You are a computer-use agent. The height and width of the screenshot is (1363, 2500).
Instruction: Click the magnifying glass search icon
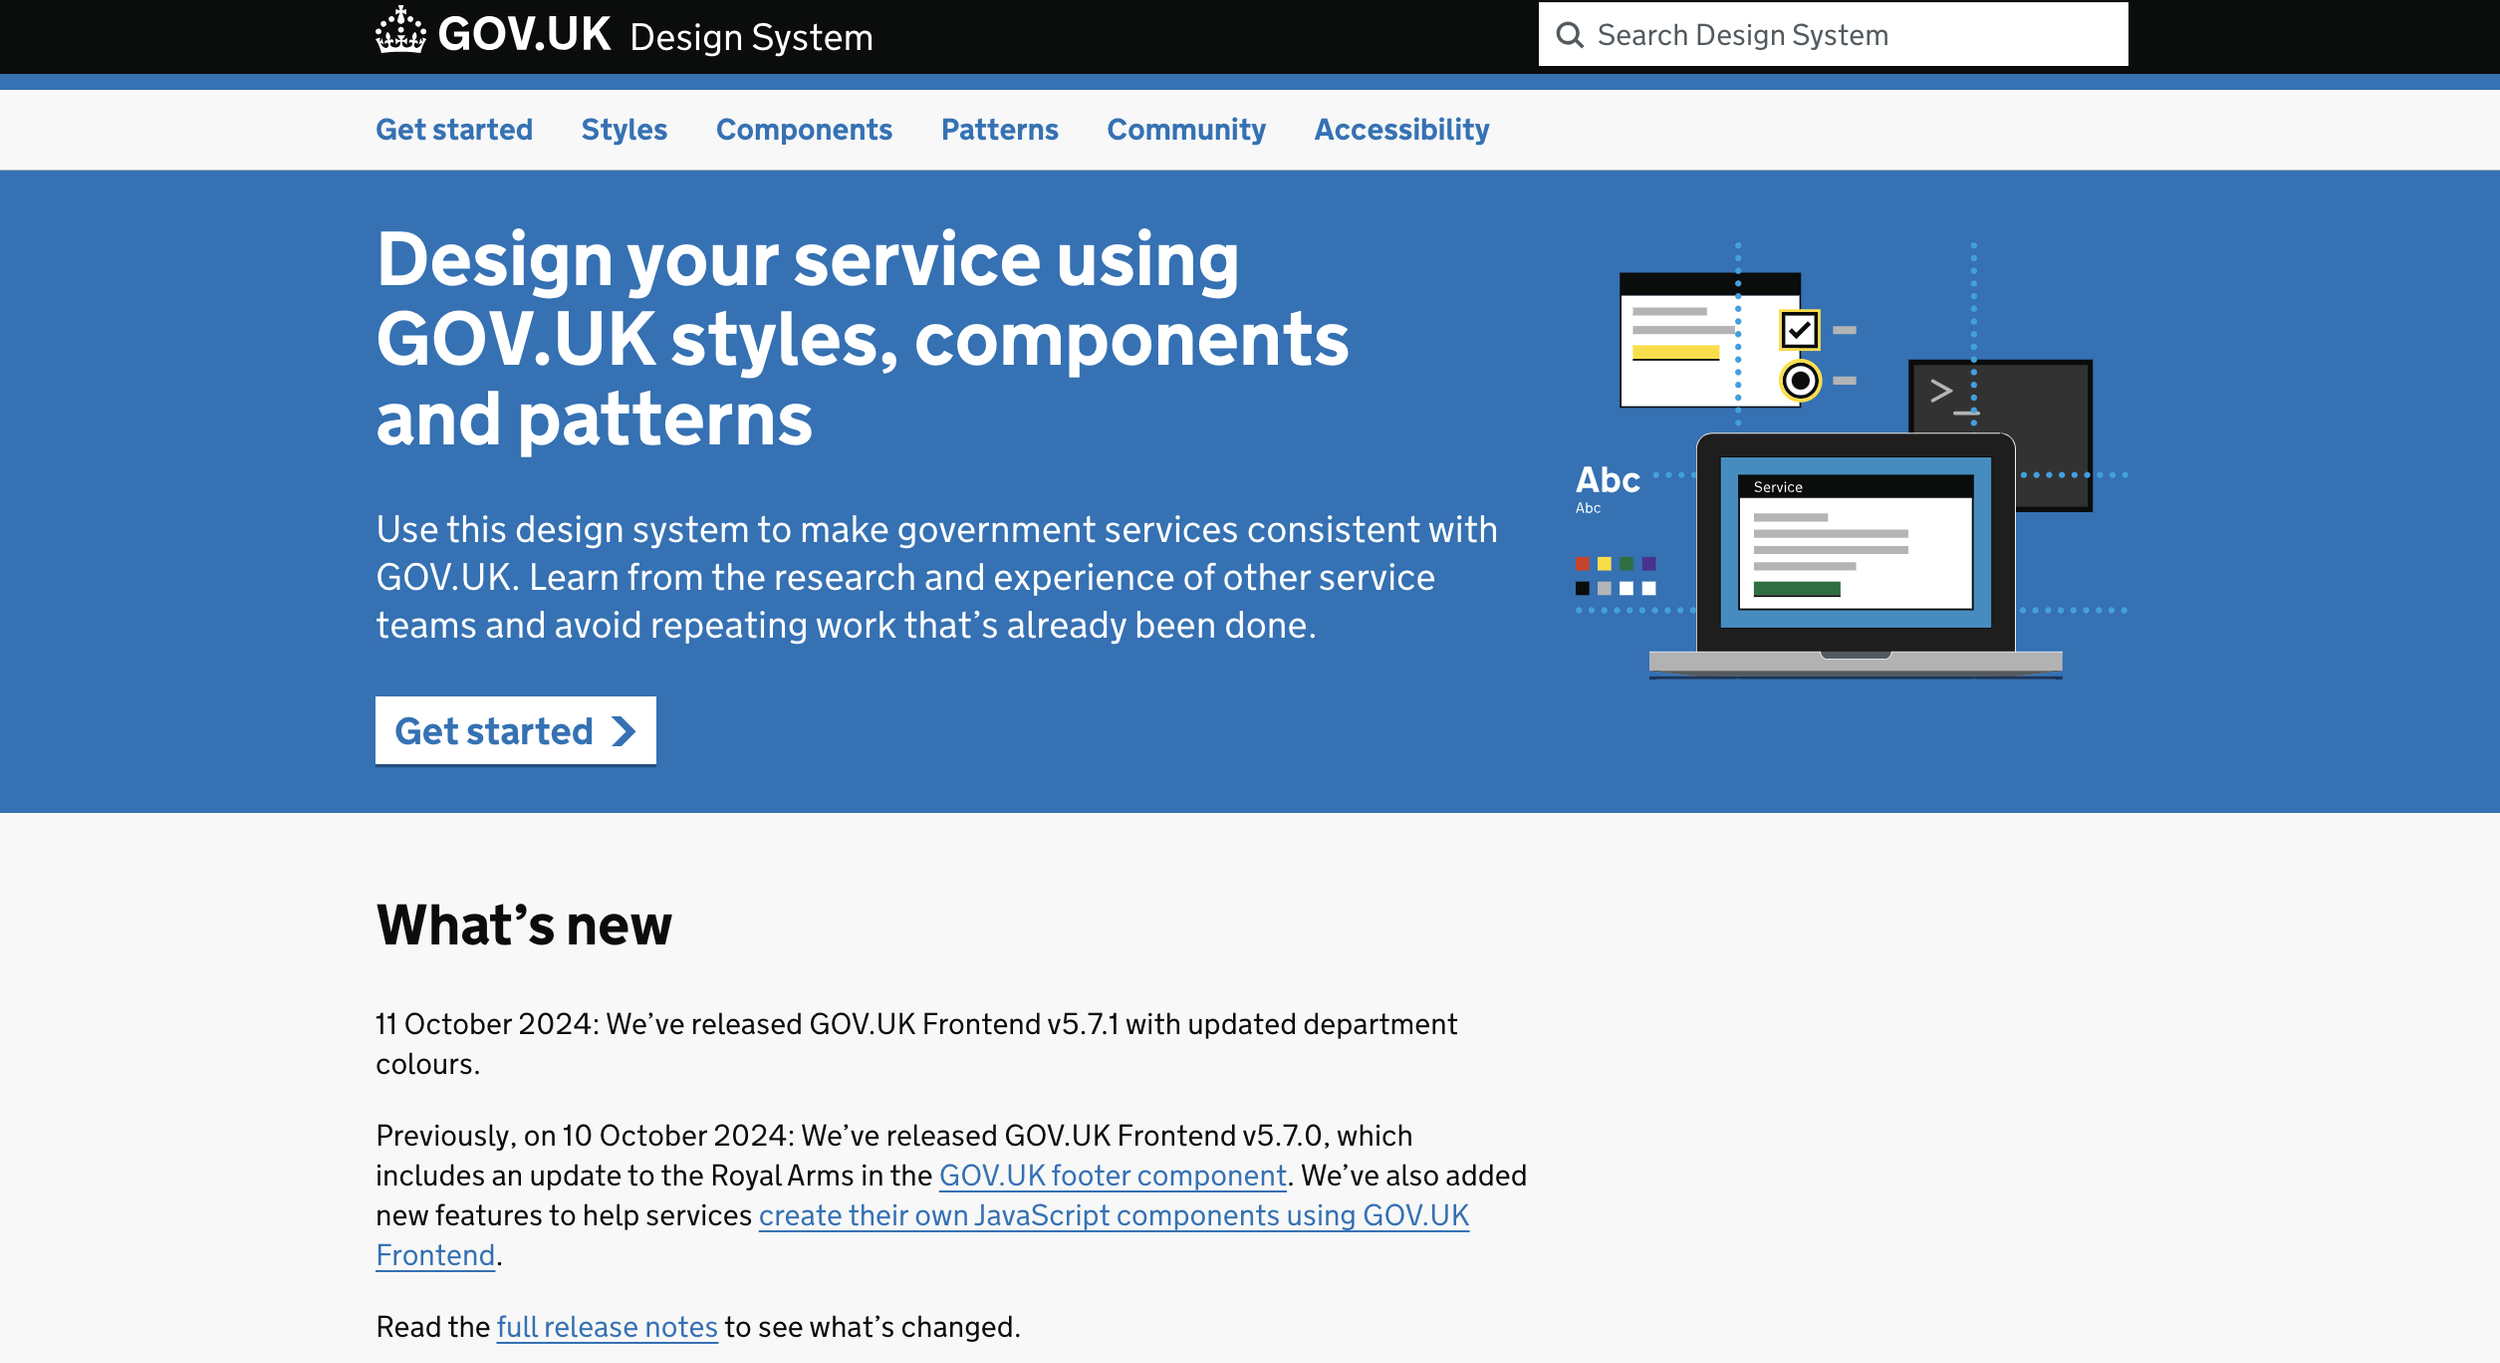pos(1569,35)
